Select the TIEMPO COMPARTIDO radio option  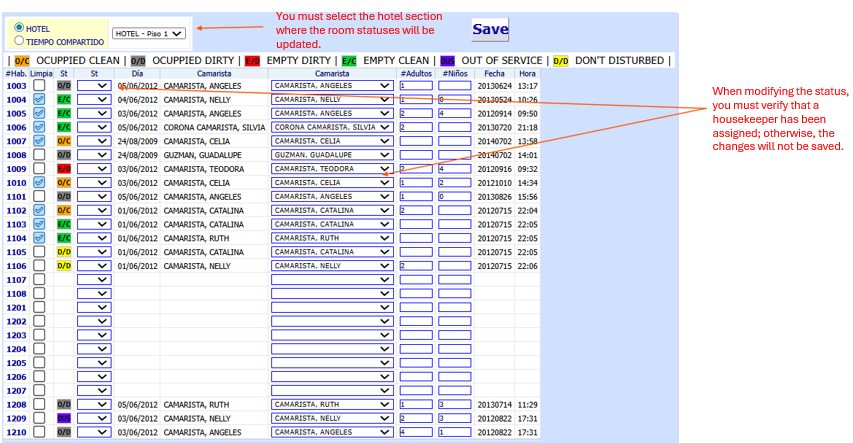pyautogui.click(x=19, y=41)
